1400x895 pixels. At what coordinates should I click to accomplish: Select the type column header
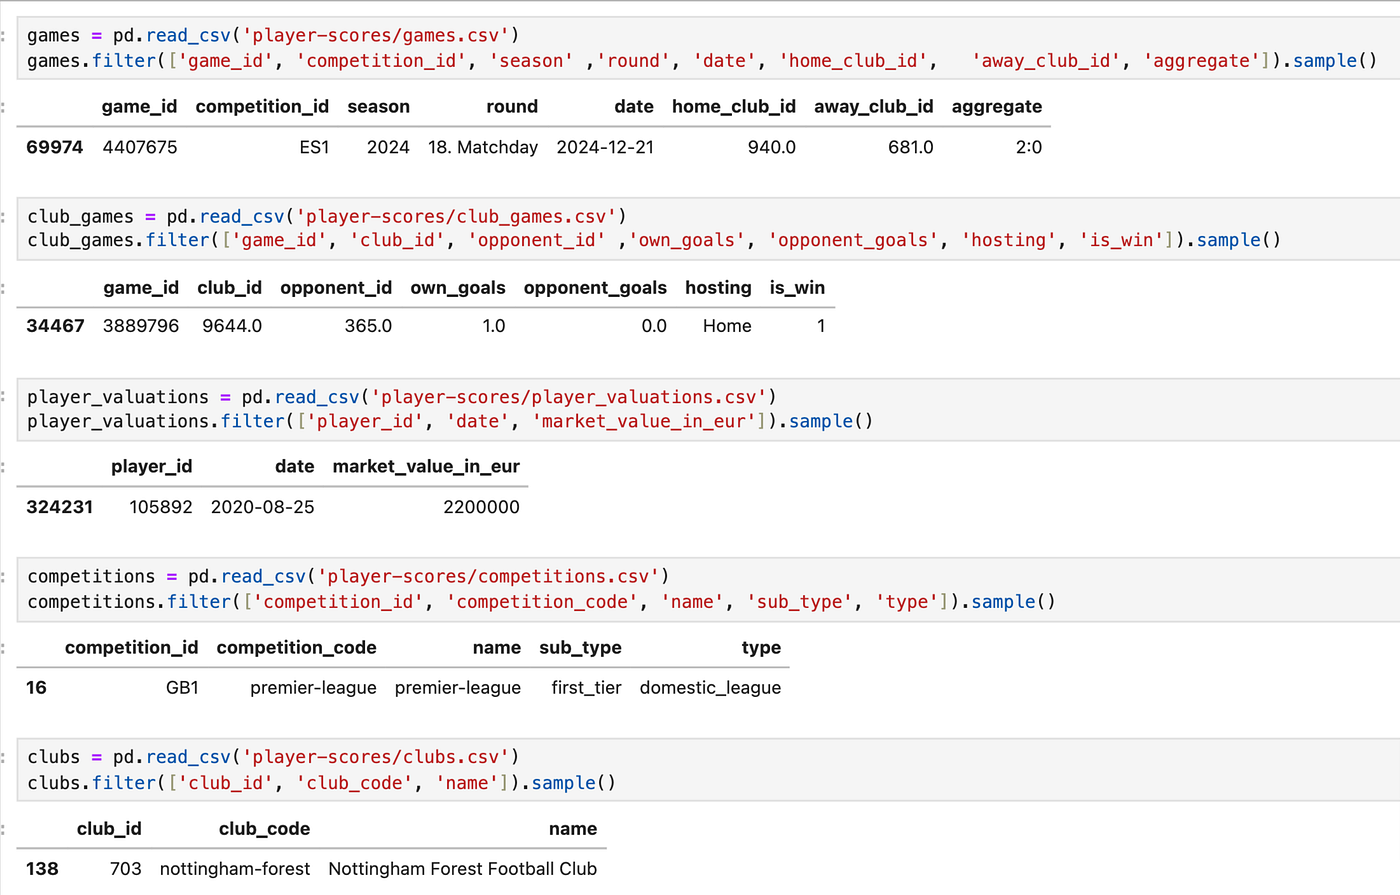coord(761,647)
